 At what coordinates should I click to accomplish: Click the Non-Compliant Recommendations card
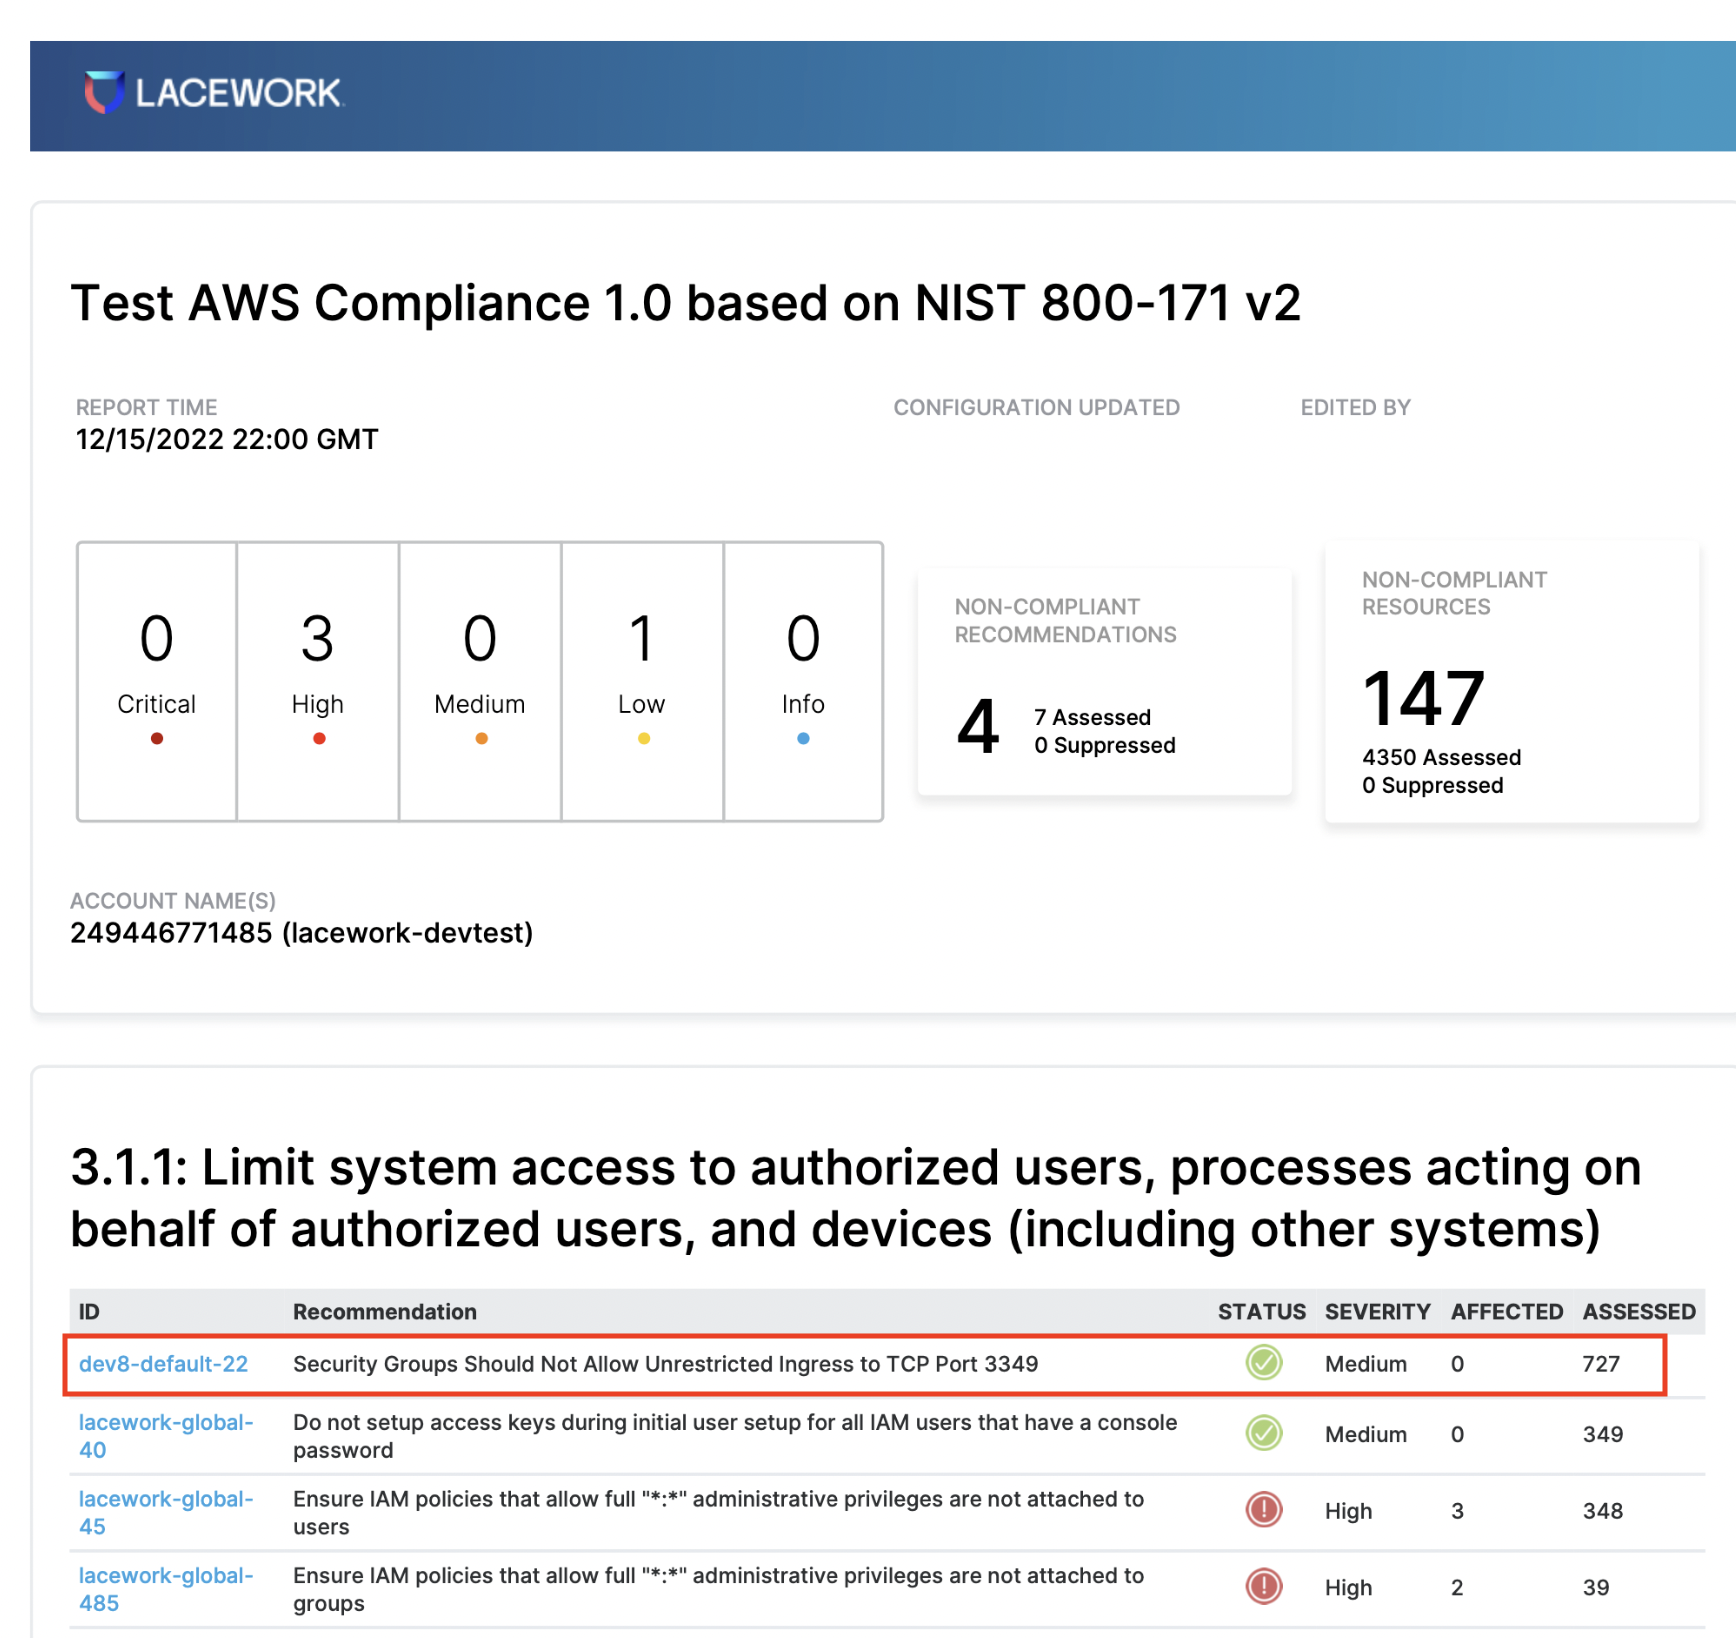click(x=1104, y=682)
